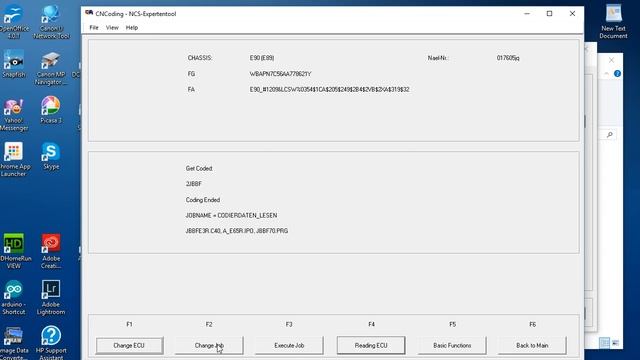Viewport: 640px width, 360px height.
Task: Launch the Snapfish desktop icon
Action: point(13,64)
